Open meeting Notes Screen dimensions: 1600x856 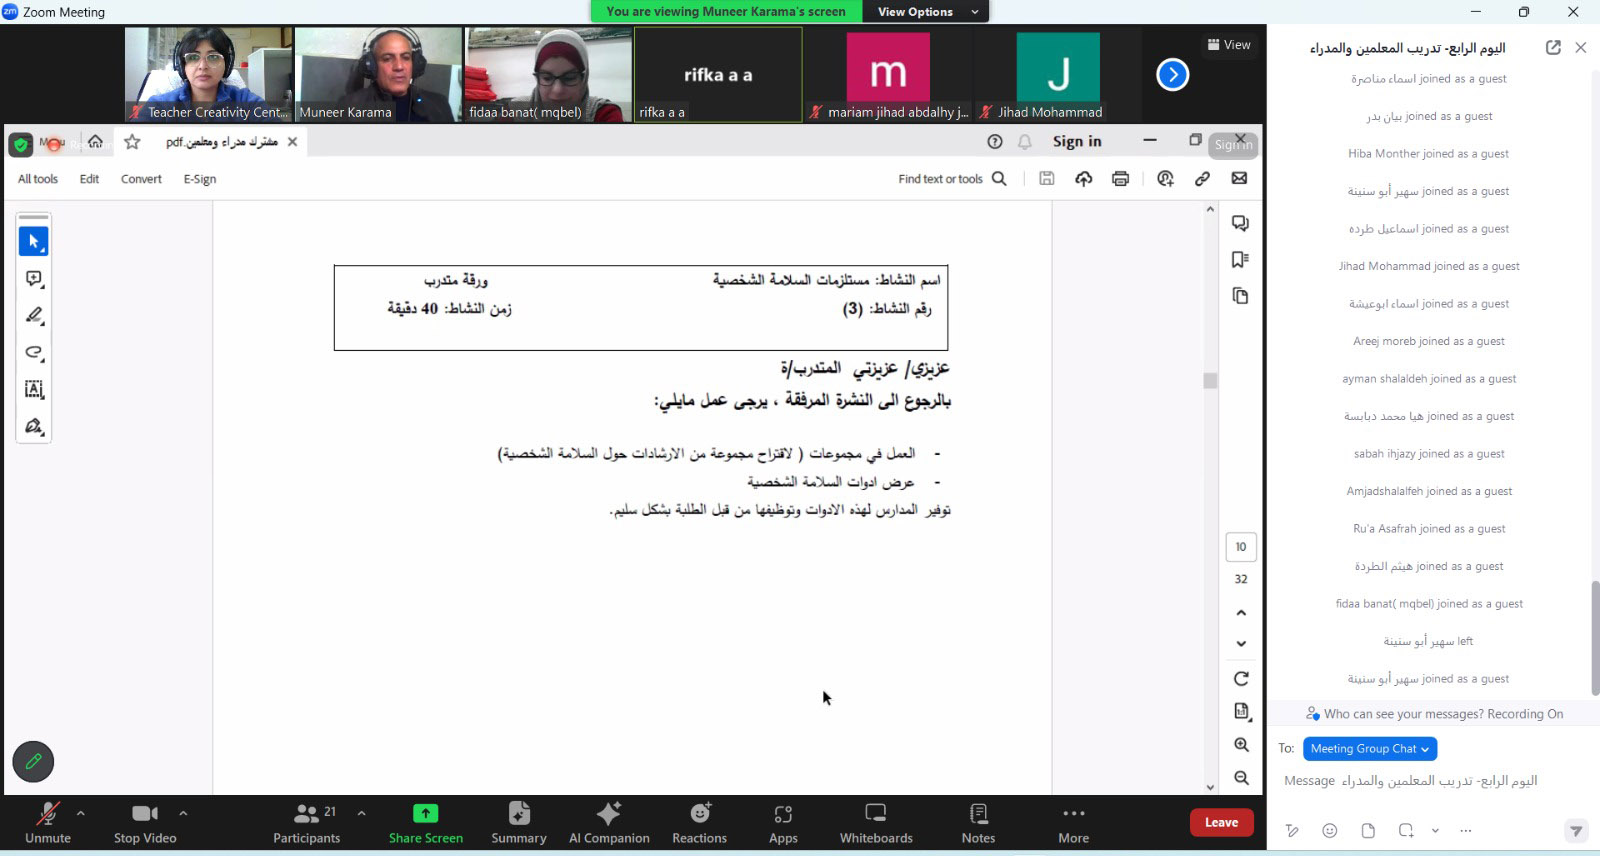click(x=978, y=822)
